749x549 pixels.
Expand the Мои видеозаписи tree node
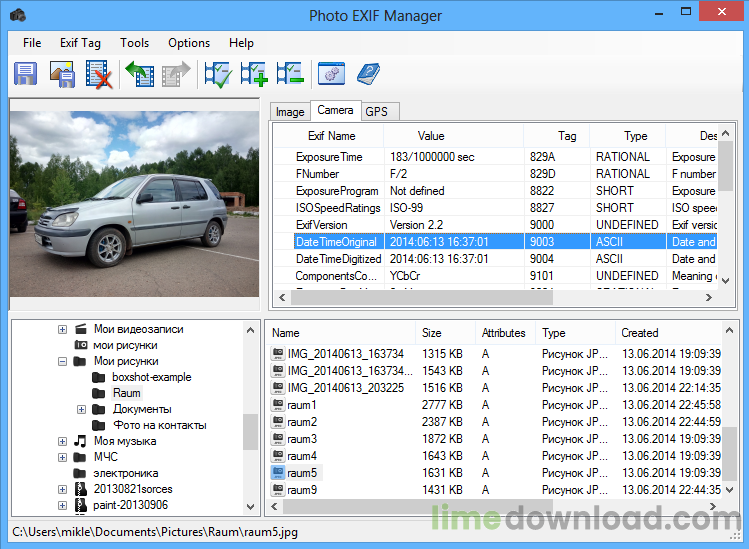pos(62,329)
